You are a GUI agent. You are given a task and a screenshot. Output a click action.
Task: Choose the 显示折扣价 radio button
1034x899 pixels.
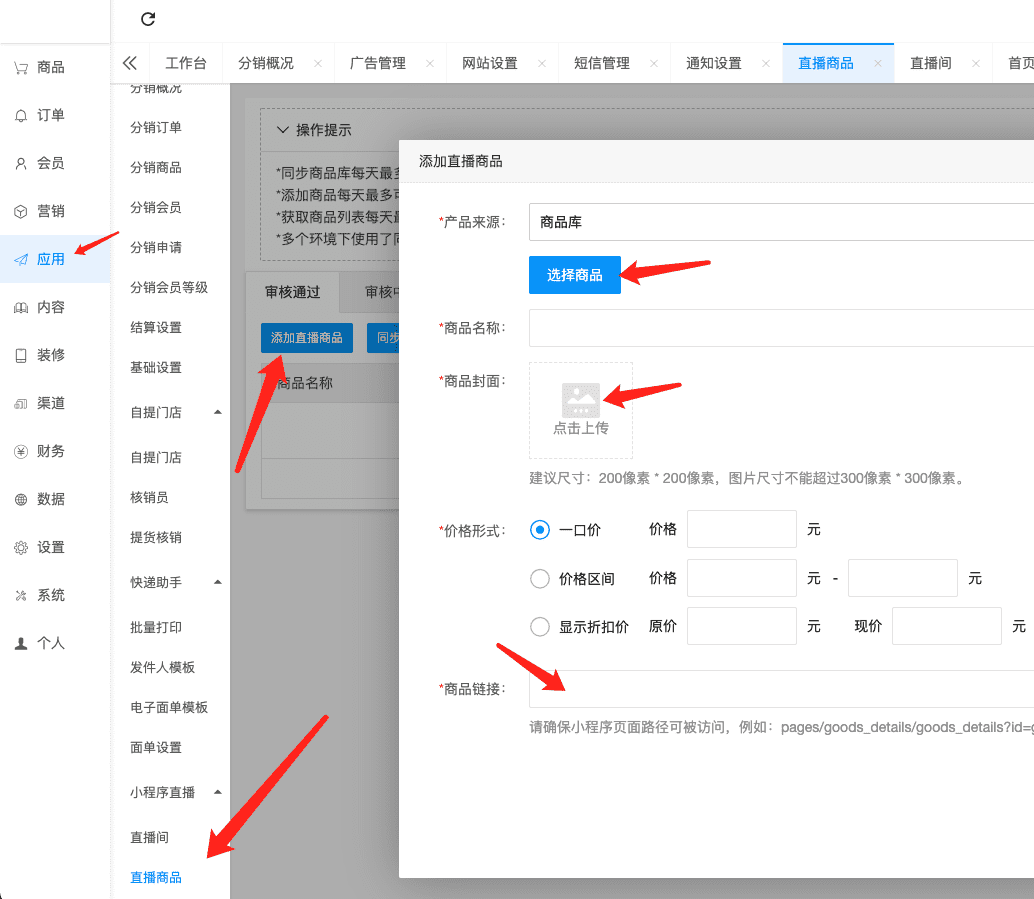point(540,627)
